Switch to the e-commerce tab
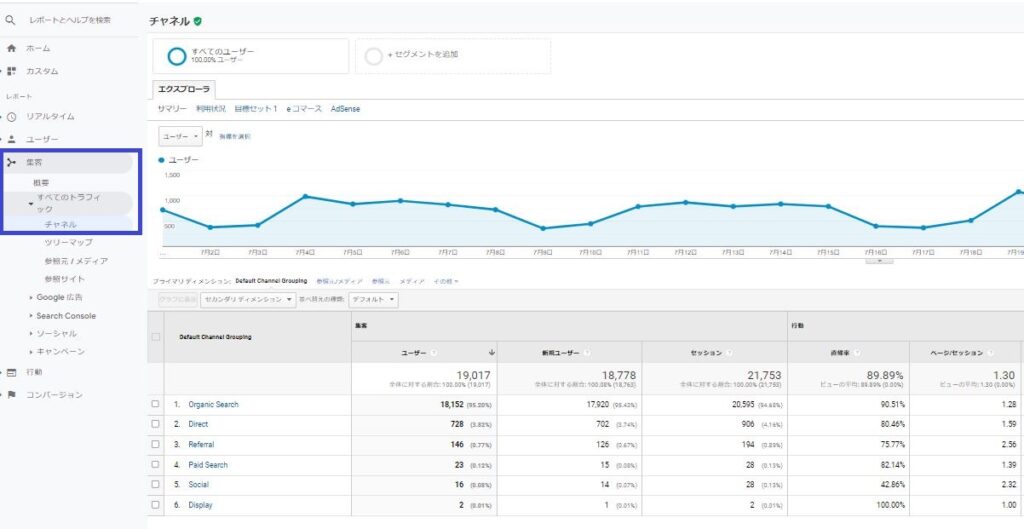The height and width of the screenshot is (529, 1024). pos(304,109)
